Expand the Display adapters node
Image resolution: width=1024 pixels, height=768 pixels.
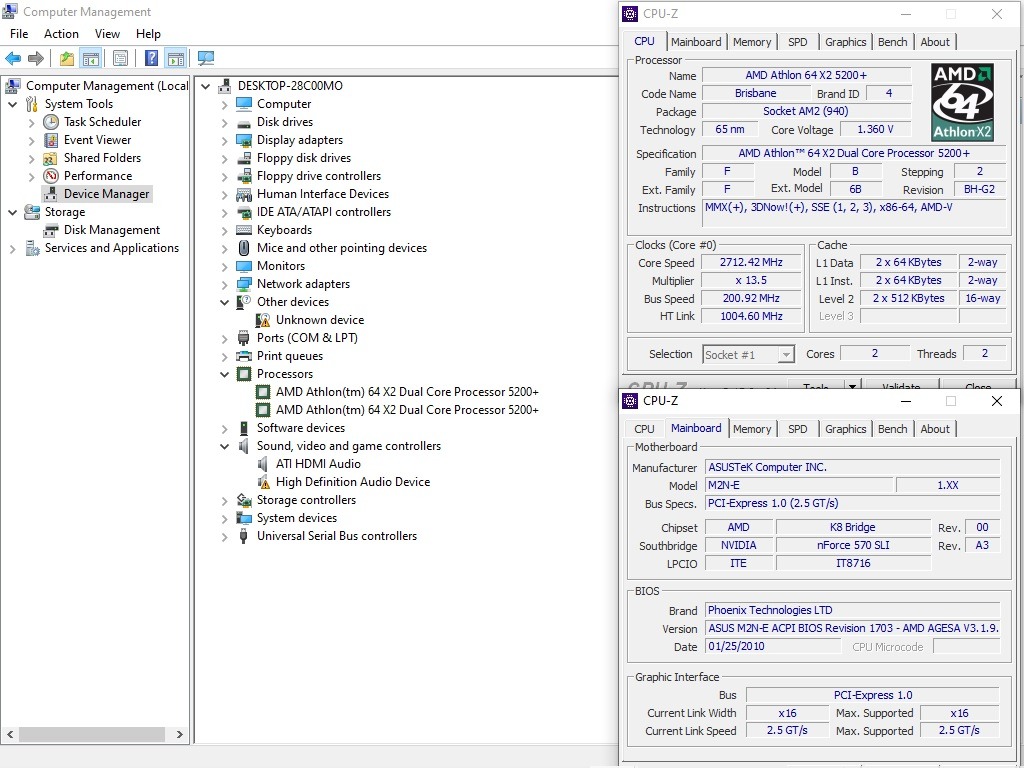pyautogui.click(x=224, y=141)
